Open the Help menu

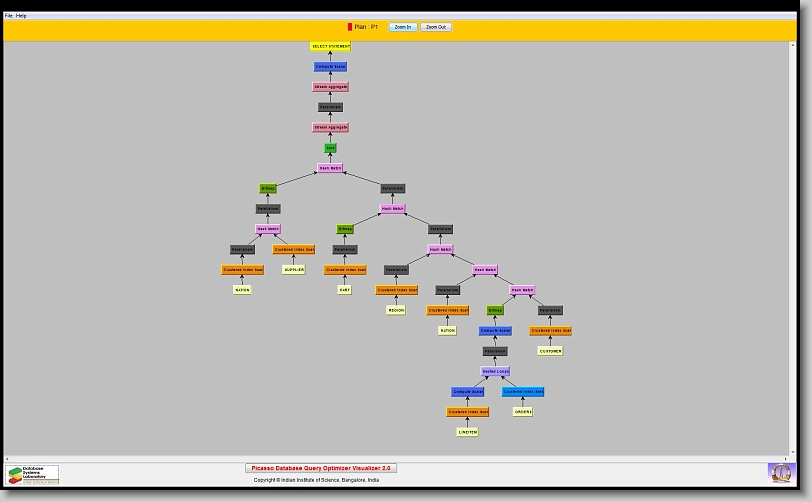tap(22, 16)
